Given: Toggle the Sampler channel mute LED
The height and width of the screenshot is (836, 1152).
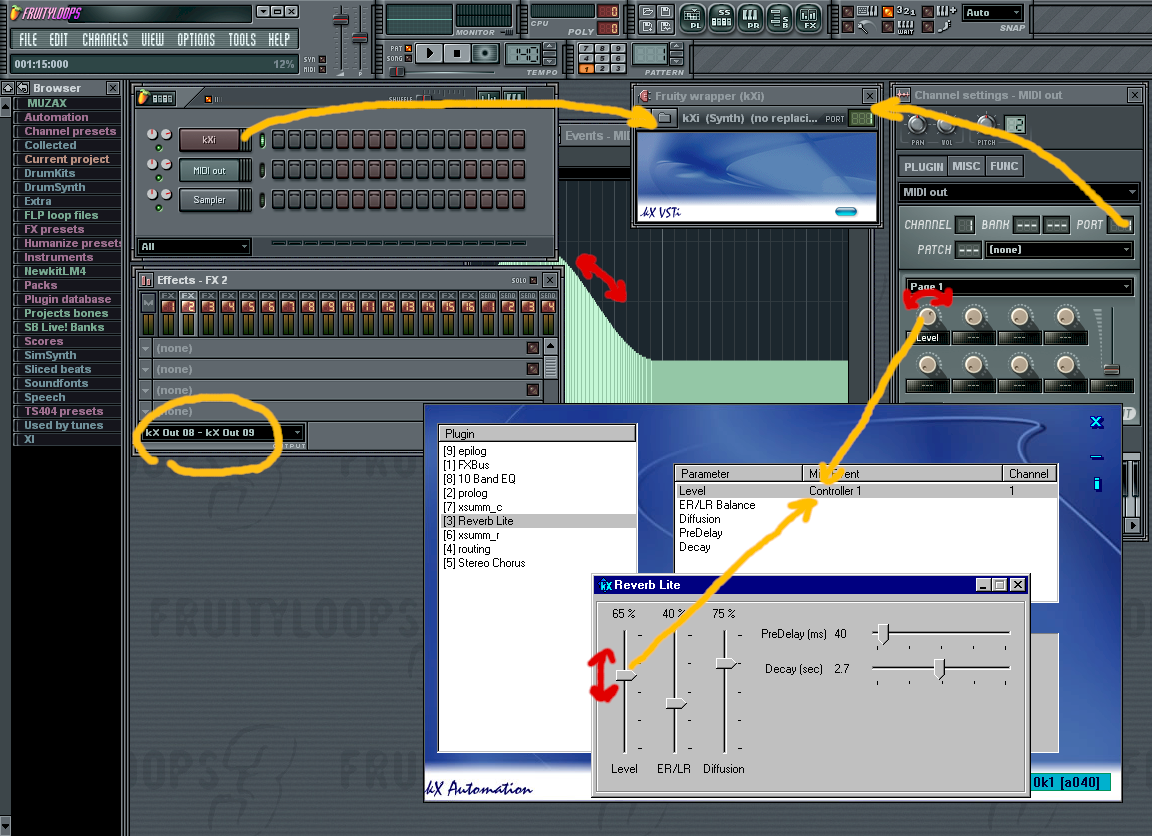Looking at the screenshot, I should [159, 208].
